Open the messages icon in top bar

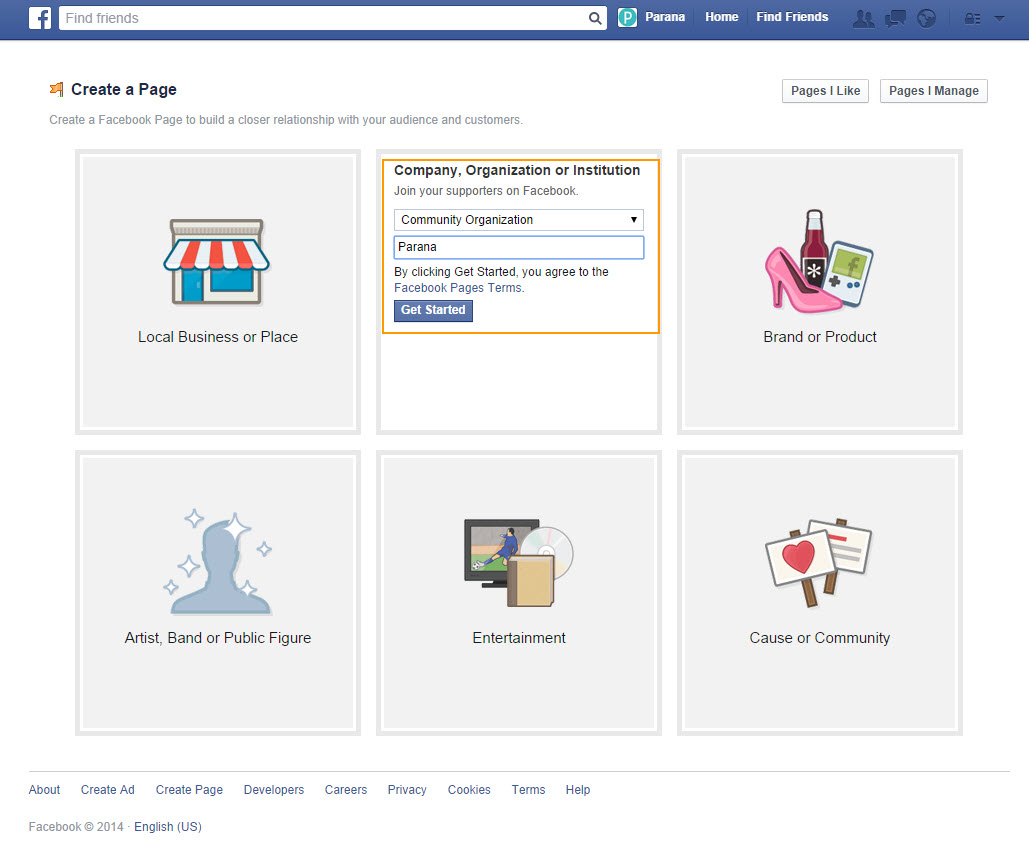click(x=895, y=18)
